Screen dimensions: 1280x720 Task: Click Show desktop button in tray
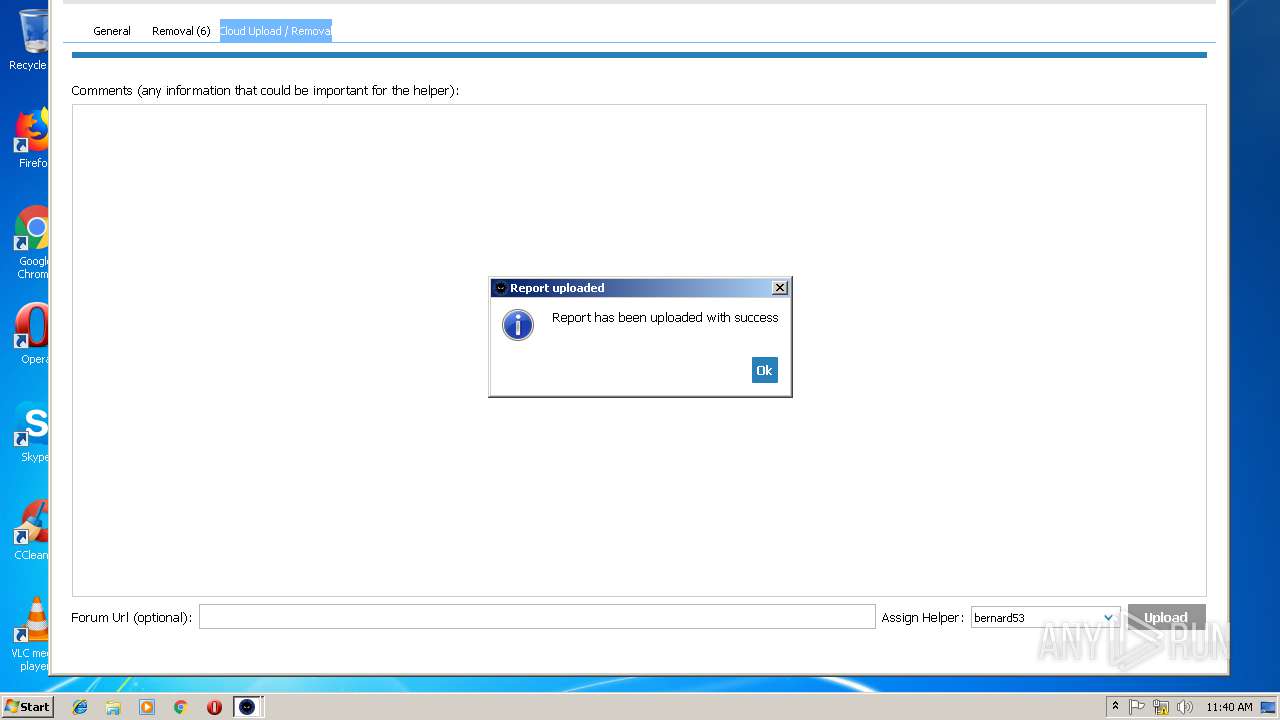[x=1269, y=707]
